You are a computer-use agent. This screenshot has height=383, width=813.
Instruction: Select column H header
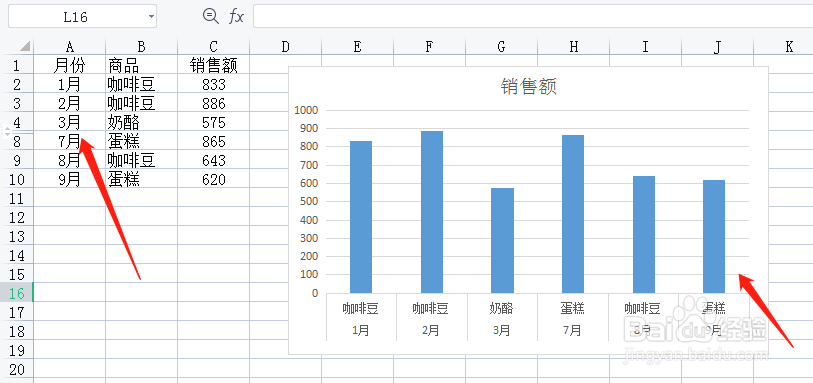(x=573, y=47)
